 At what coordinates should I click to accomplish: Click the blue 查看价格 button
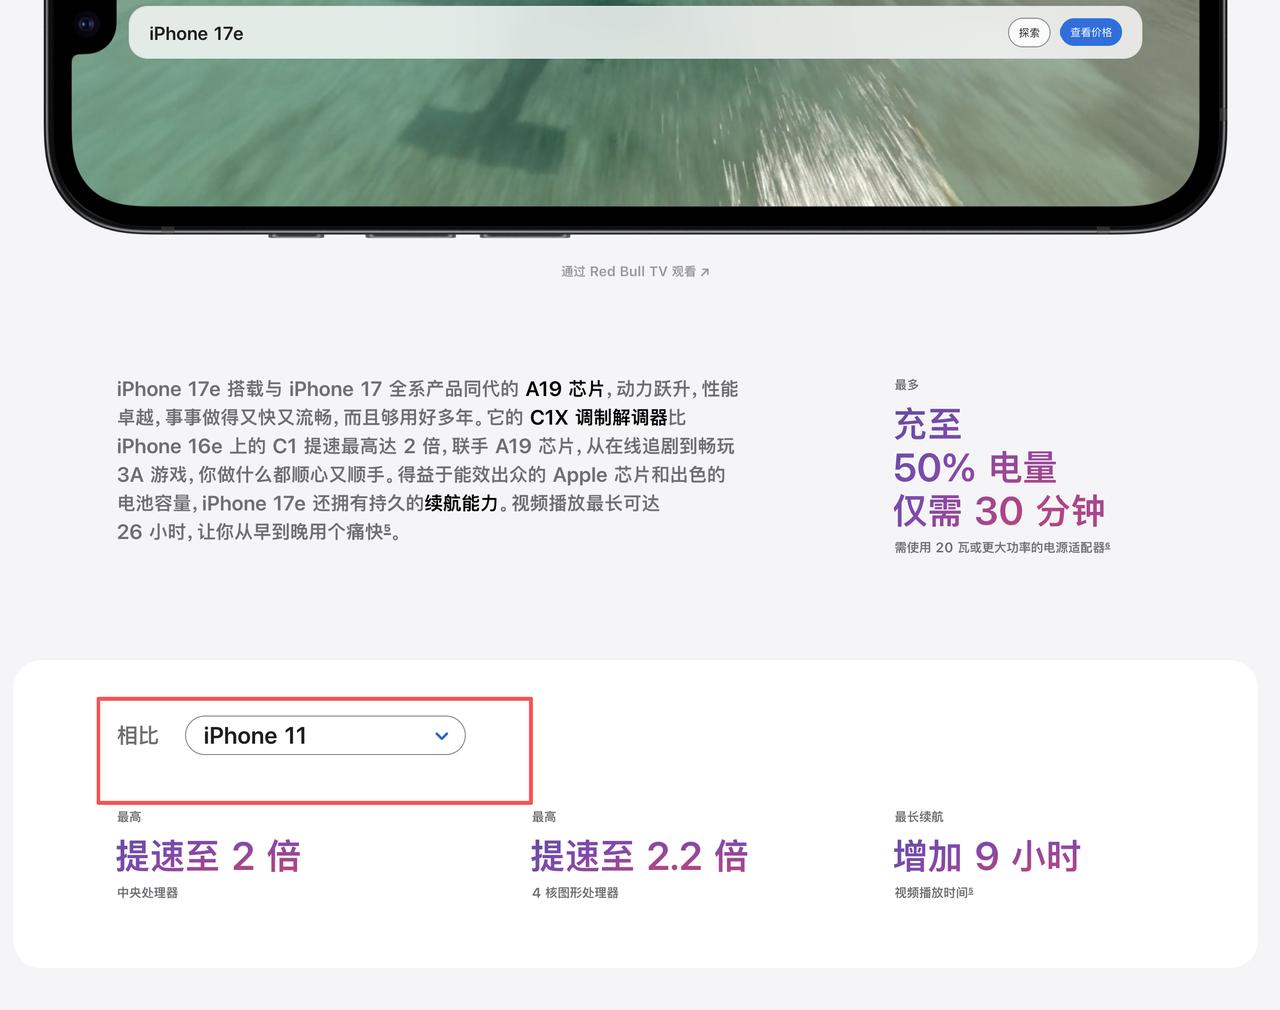point(1091,33)
